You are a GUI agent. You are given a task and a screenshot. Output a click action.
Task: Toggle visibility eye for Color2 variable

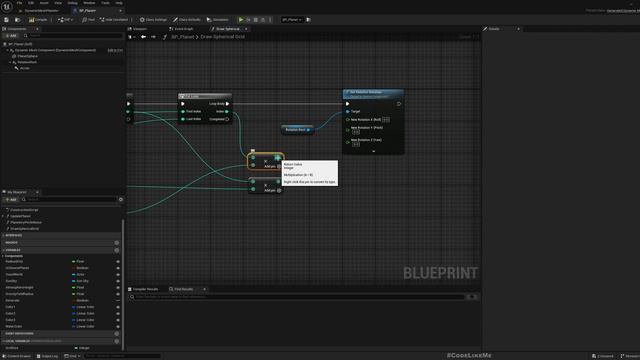118,313
